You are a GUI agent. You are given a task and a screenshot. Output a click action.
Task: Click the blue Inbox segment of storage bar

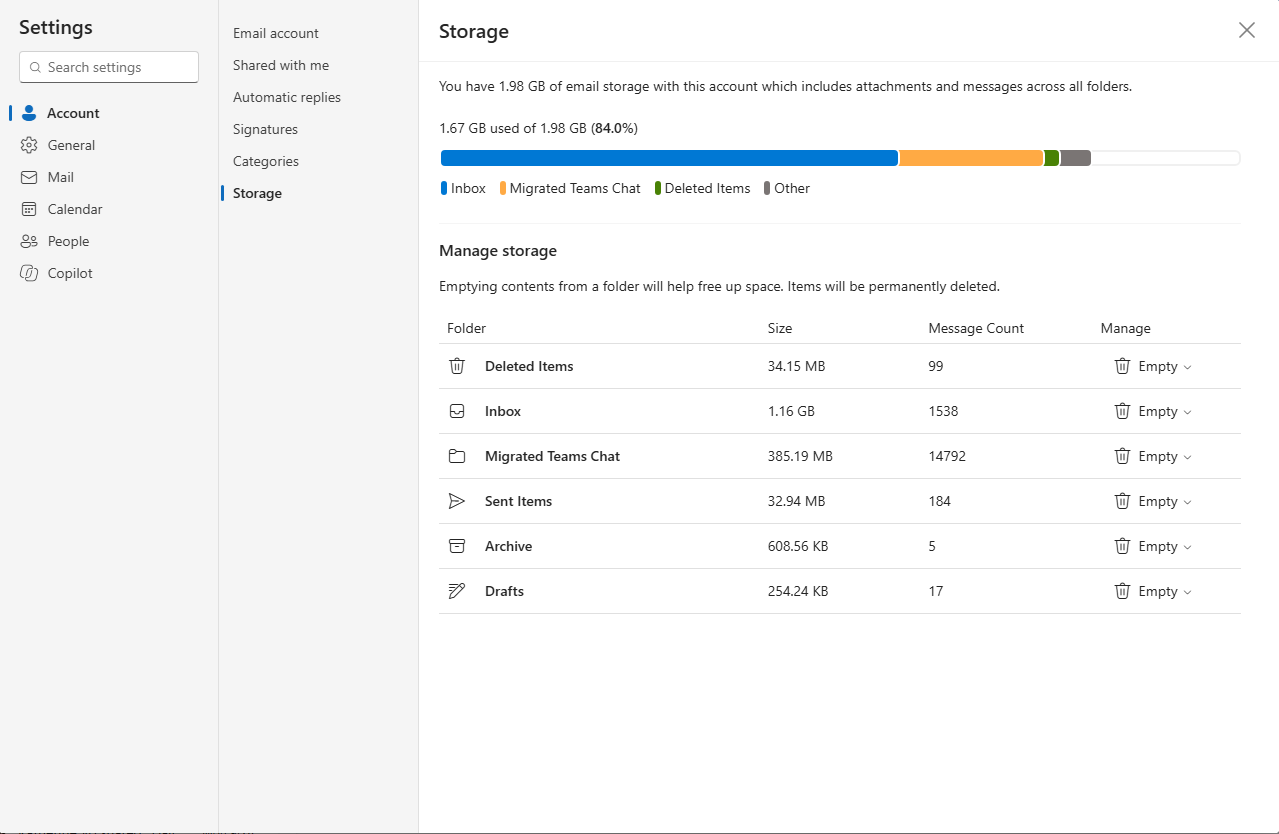pyautogui.click(x=669, y=158)
